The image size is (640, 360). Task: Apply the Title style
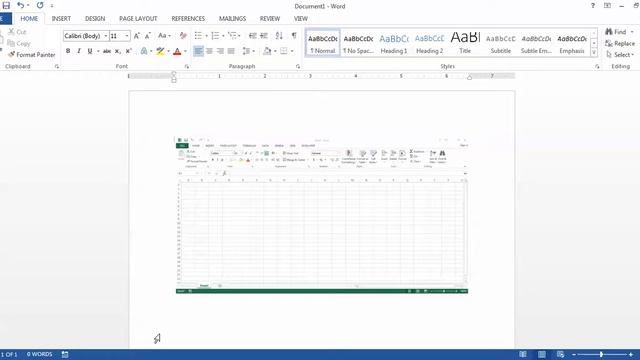(x=465, y=43)
